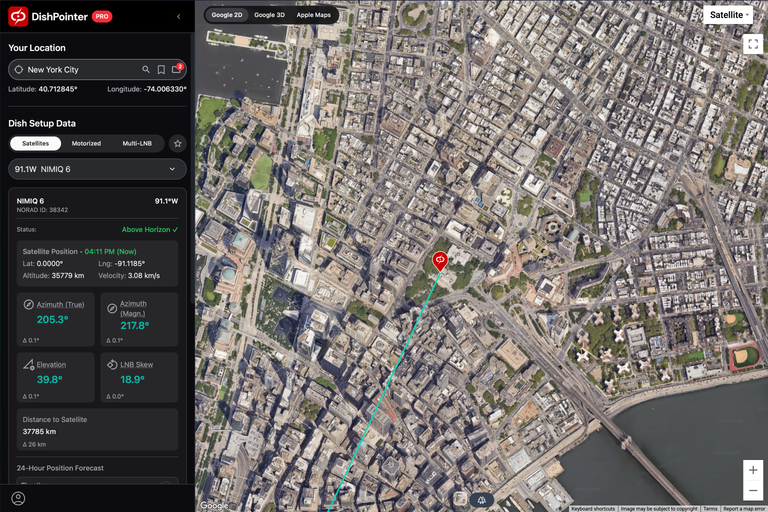
Task: Switch to the Multi-LNB tab
Action: (137, 144)
